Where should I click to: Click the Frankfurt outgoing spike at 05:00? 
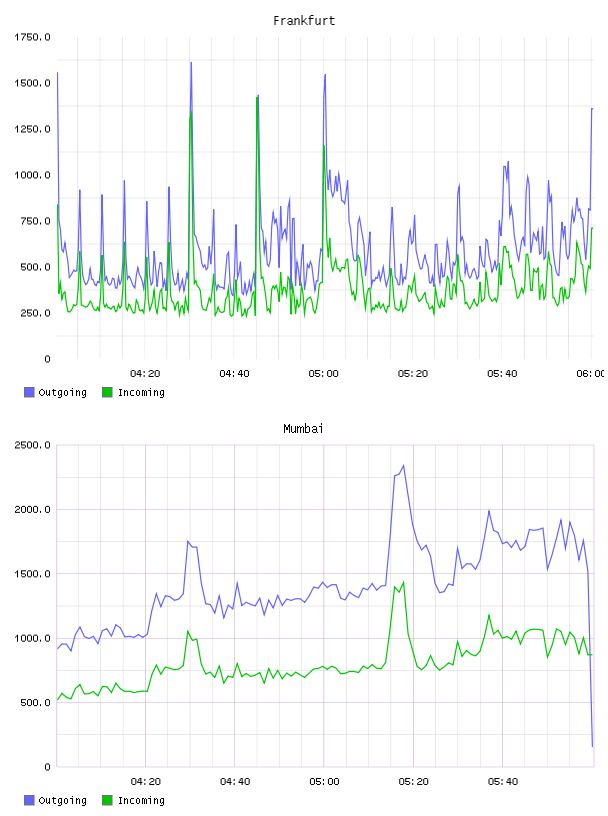[x=325, y=75]
